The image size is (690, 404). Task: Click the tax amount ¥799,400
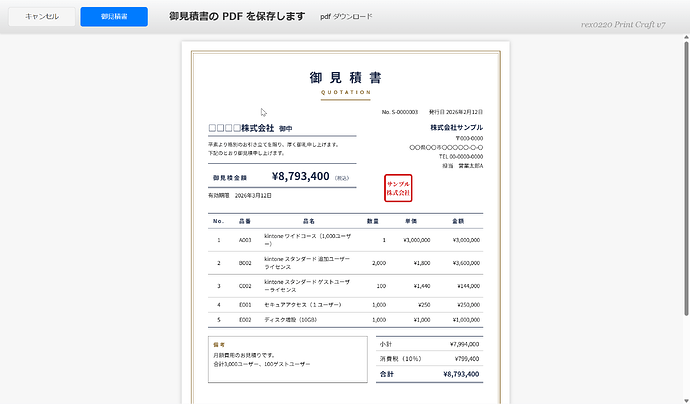pyautogui.click(x=467, y=359)
